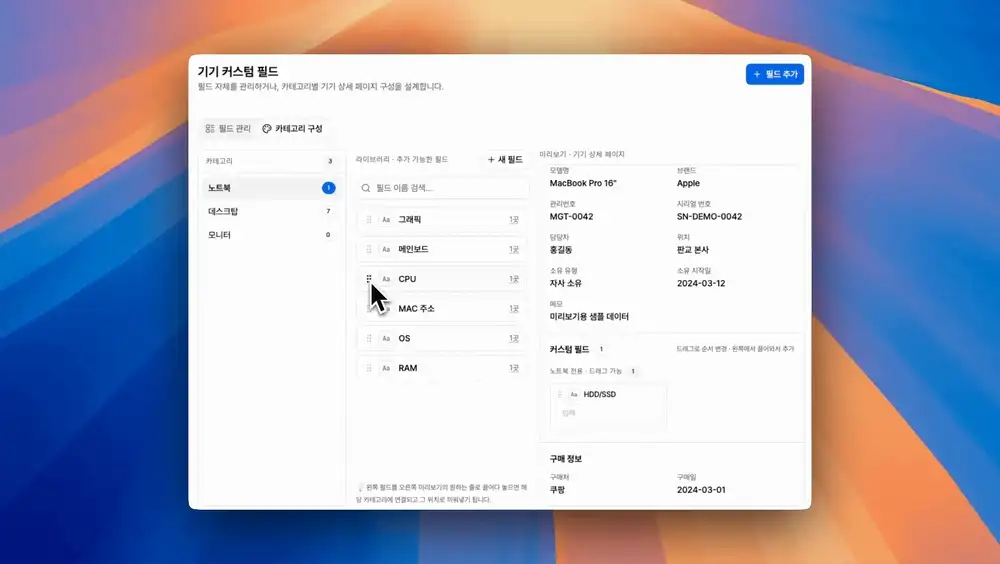Select the 데스크탑 category
The width and height of the screenshot is (1000, 564).
(x=270, y=211)
